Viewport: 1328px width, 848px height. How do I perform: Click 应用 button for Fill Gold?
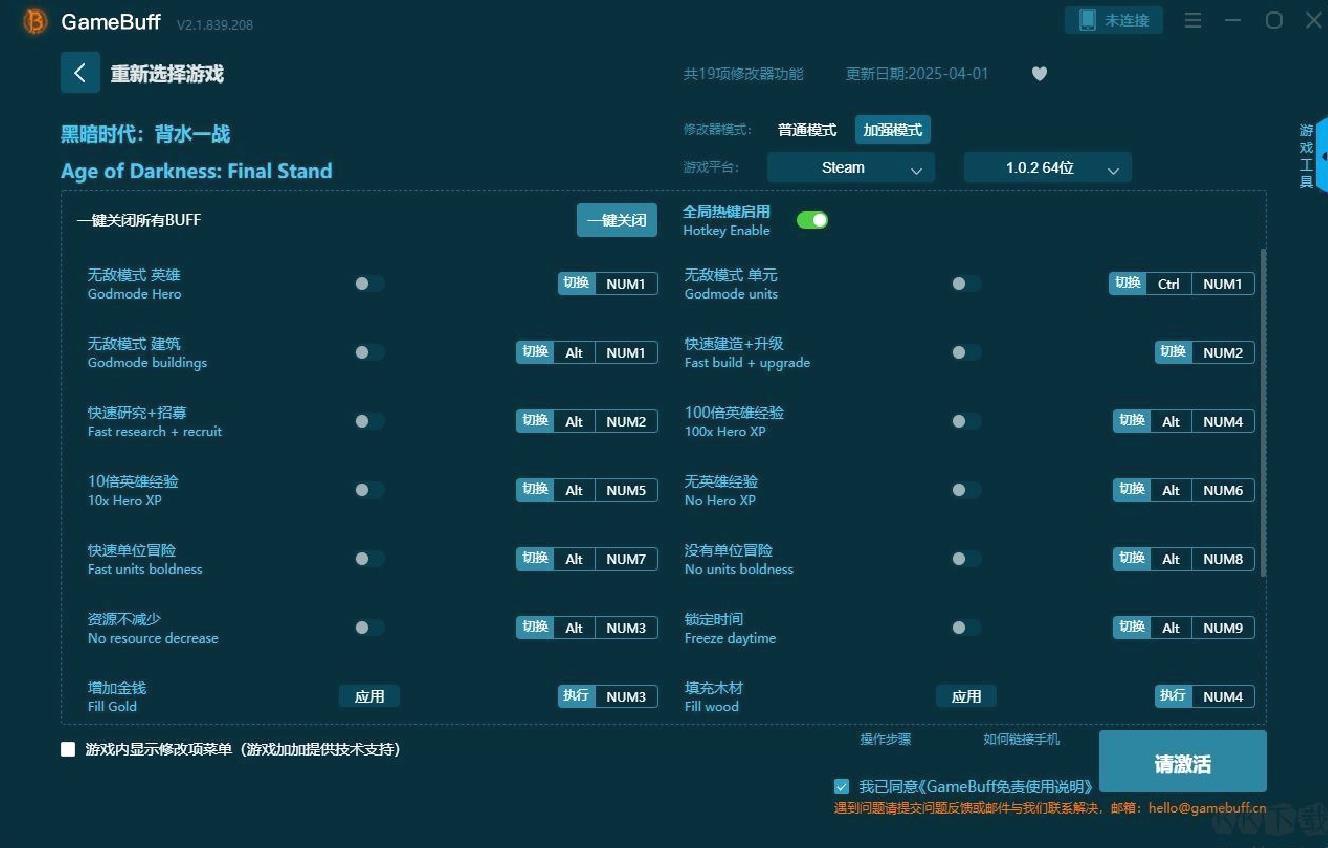(x=369, y=697)
